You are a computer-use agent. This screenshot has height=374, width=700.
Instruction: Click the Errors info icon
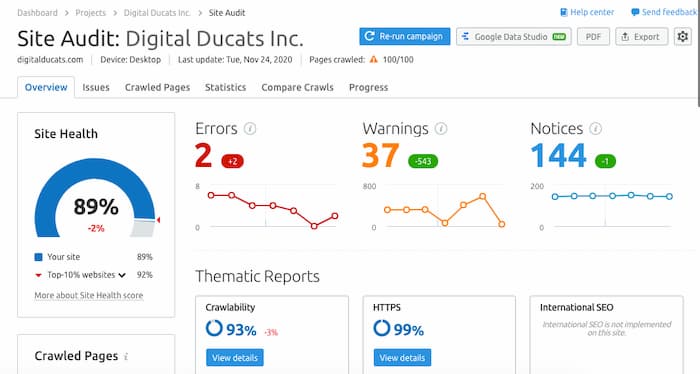(x=250, y=129)
